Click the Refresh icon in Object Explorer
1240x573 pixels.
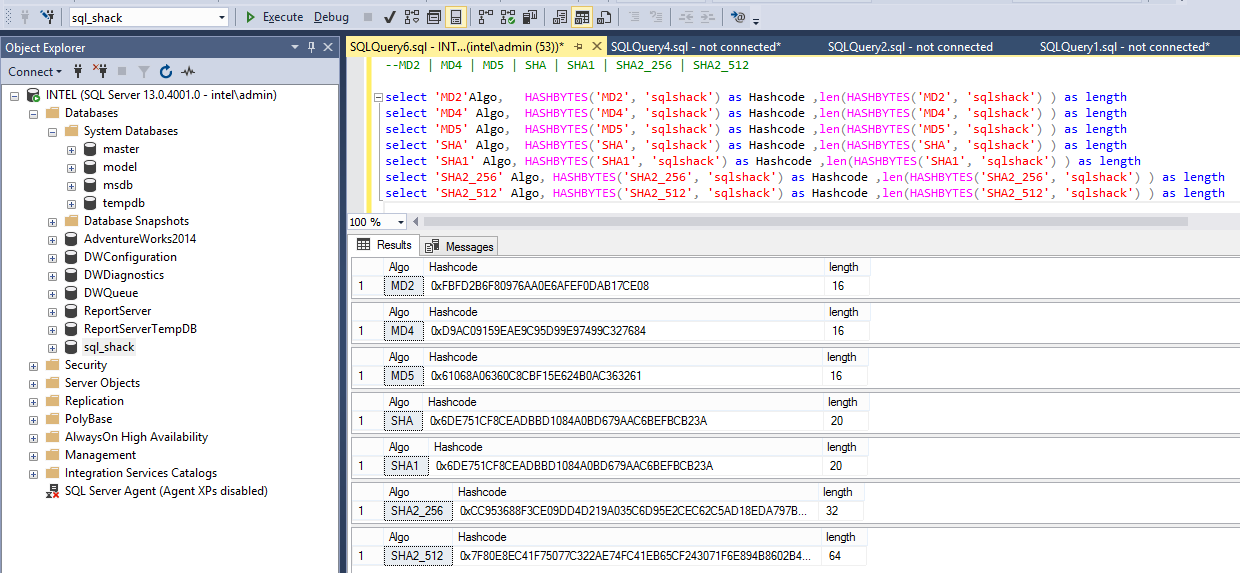point(166,71)
